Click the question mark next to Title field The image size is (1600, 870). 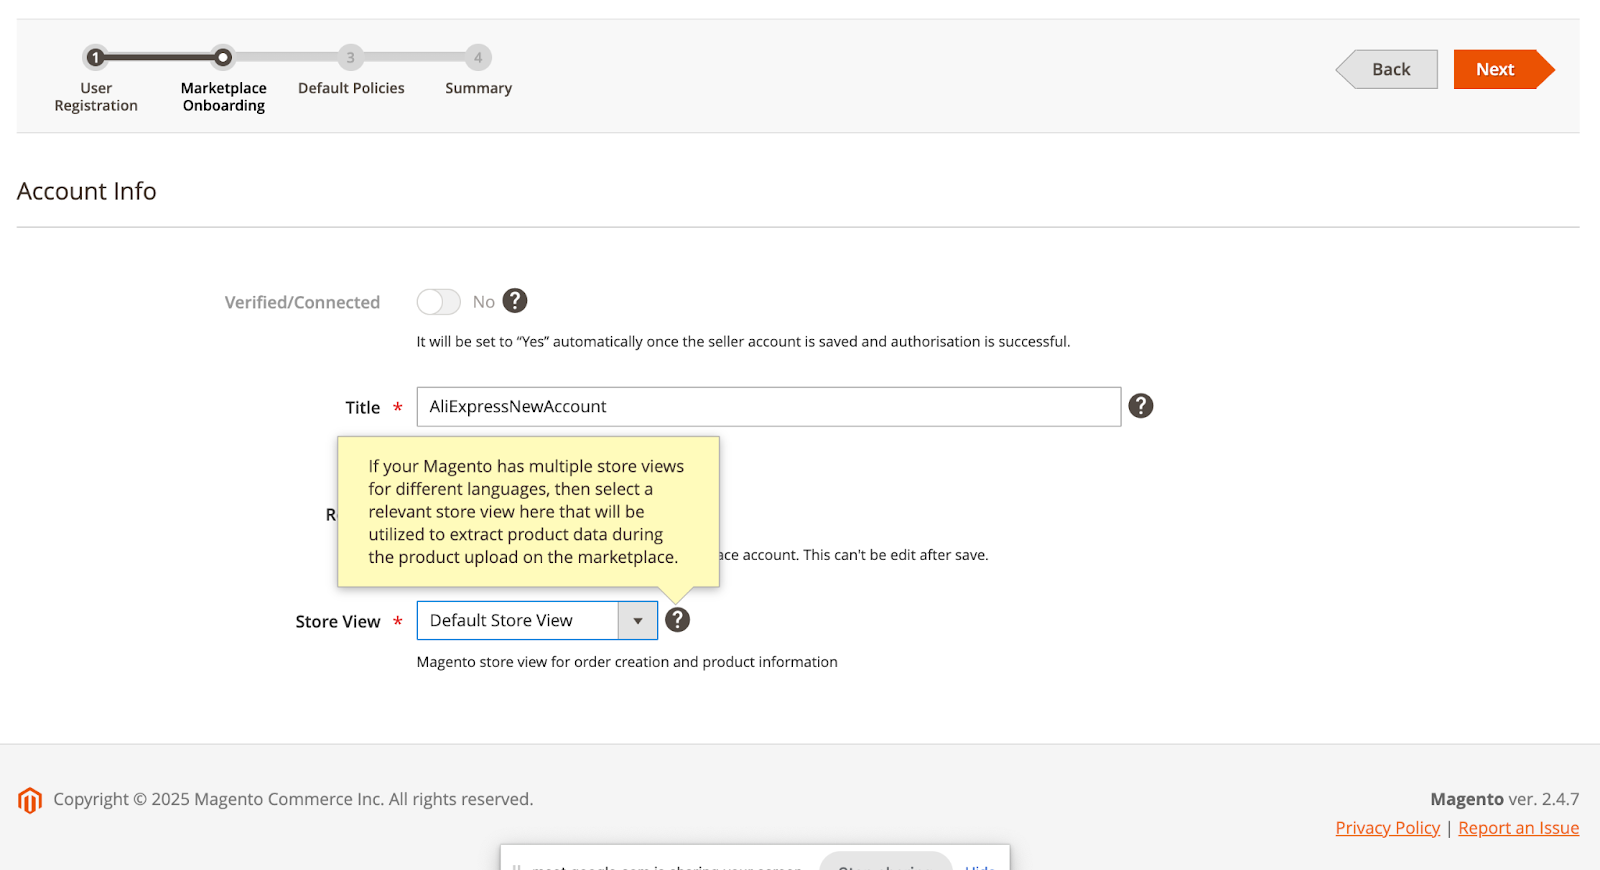pos(1140,406)
